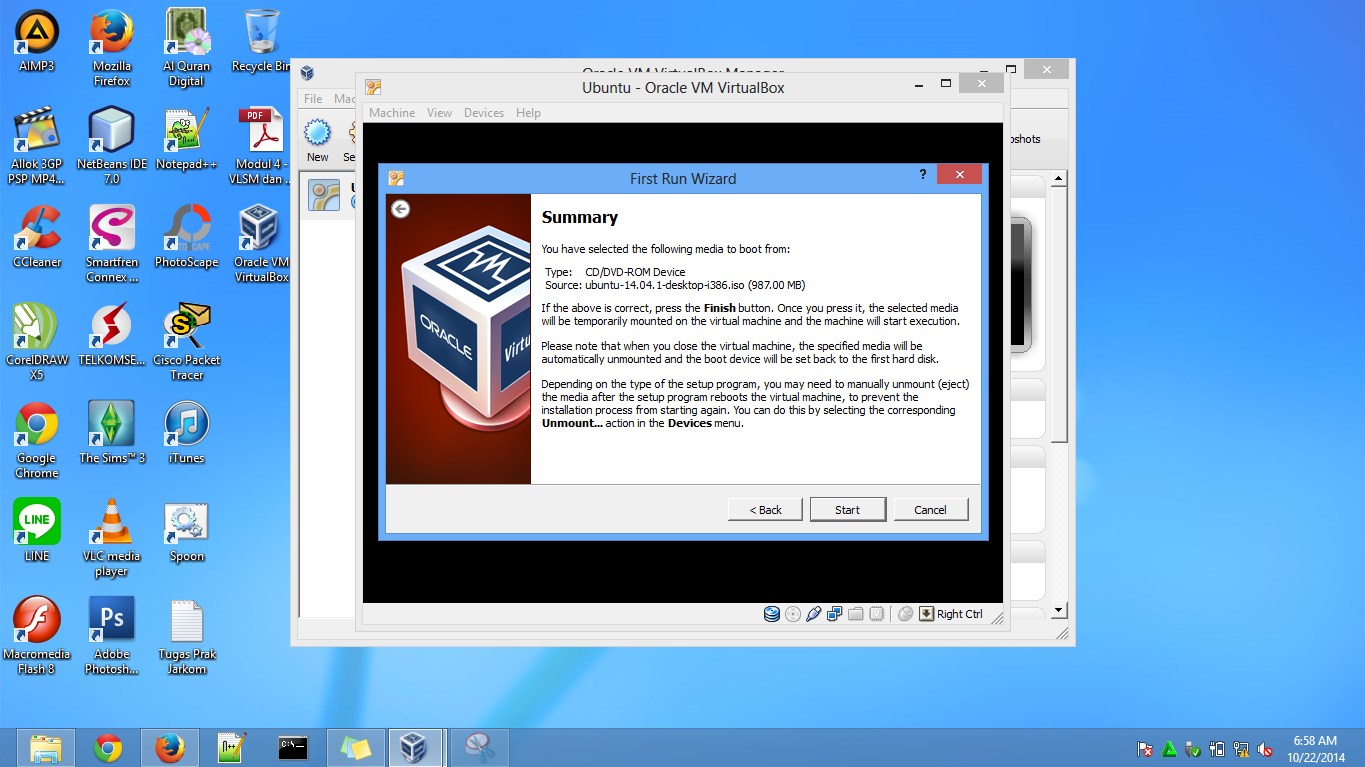Click the volume icon in system tray

(1265, 748)
